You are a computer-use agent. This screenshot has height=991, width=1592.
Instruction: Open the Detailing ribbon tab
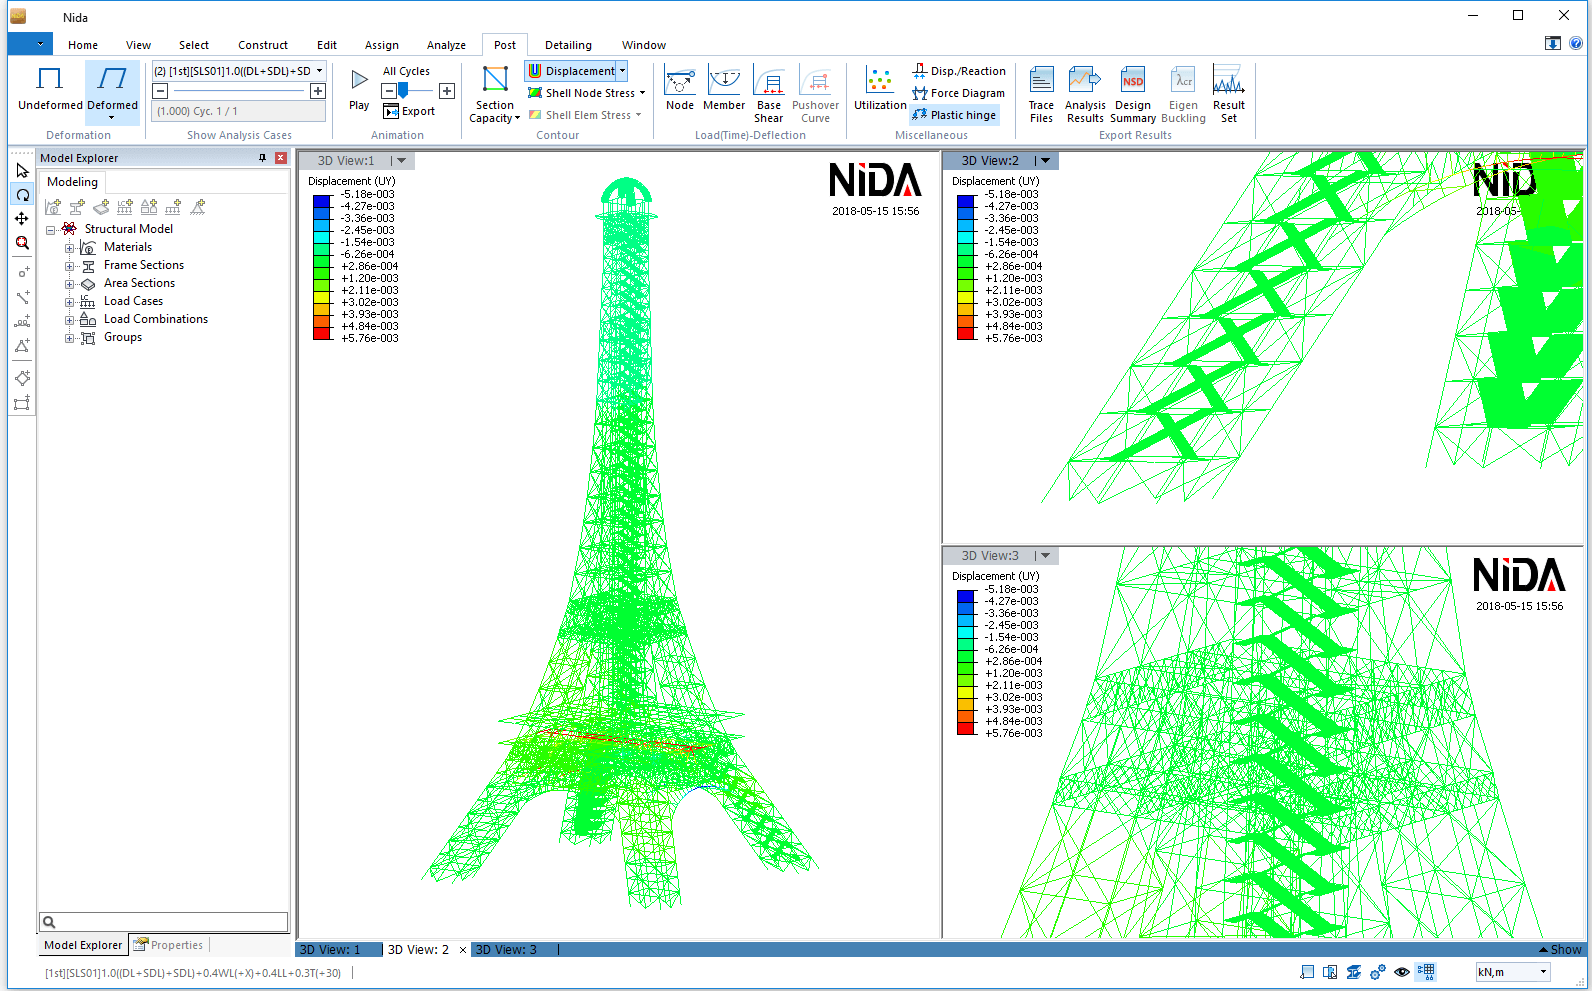568,45
